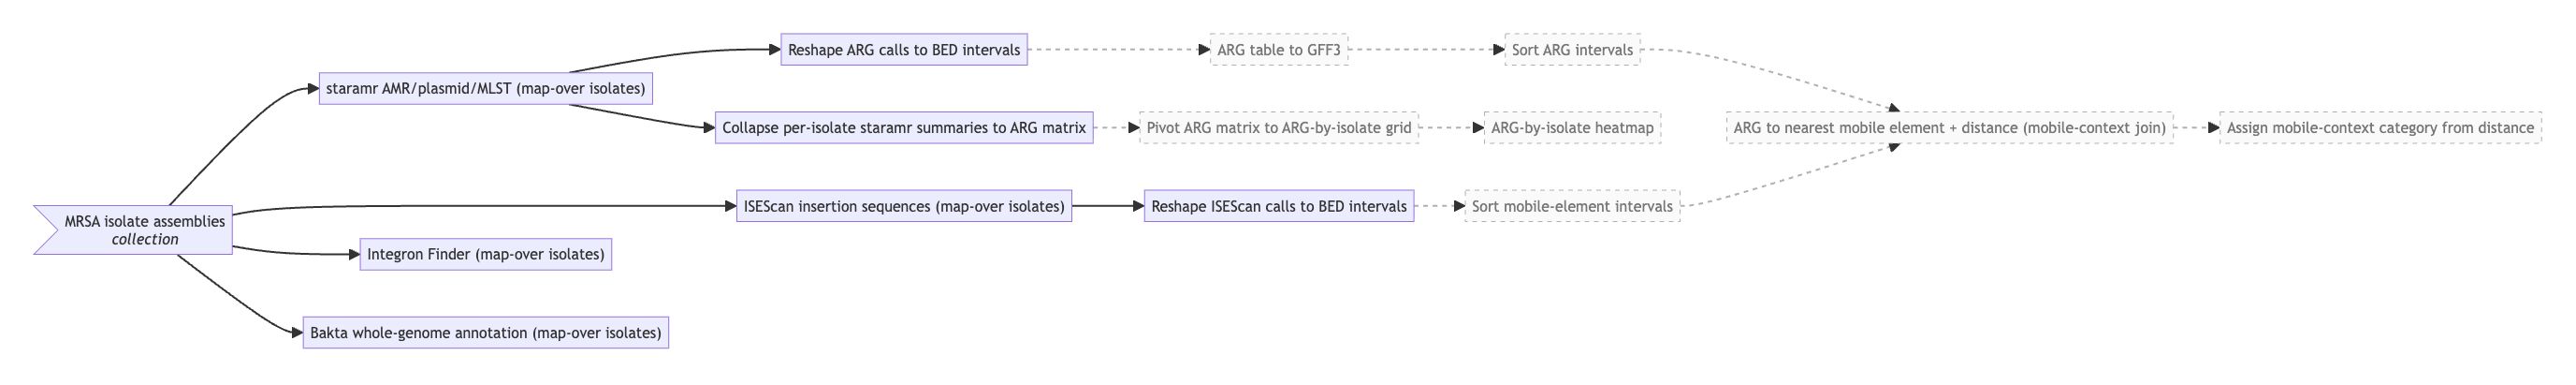
Task: Click the staramr AMR/plasmid/MLST node
Action: [x=486, y=88]
